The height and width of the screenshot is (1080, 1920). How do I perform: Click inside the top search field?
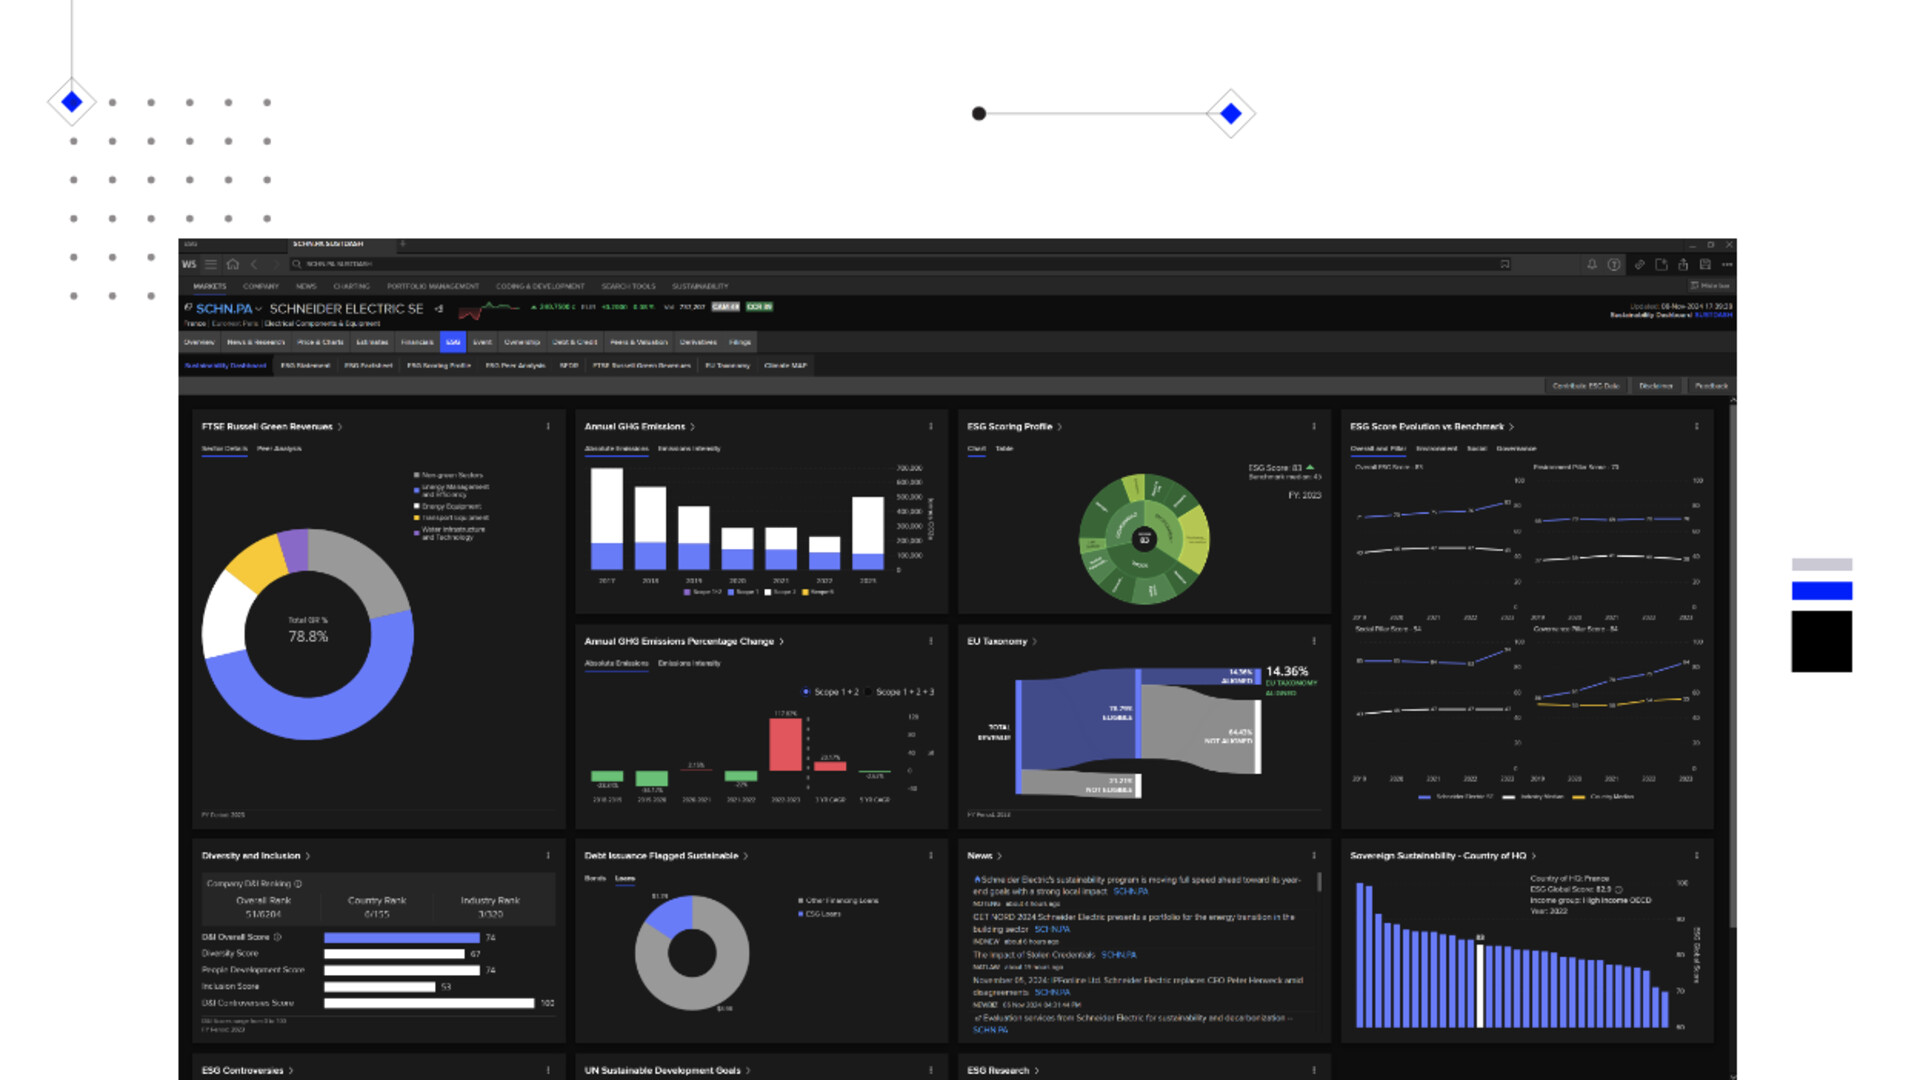click(400, 264)
